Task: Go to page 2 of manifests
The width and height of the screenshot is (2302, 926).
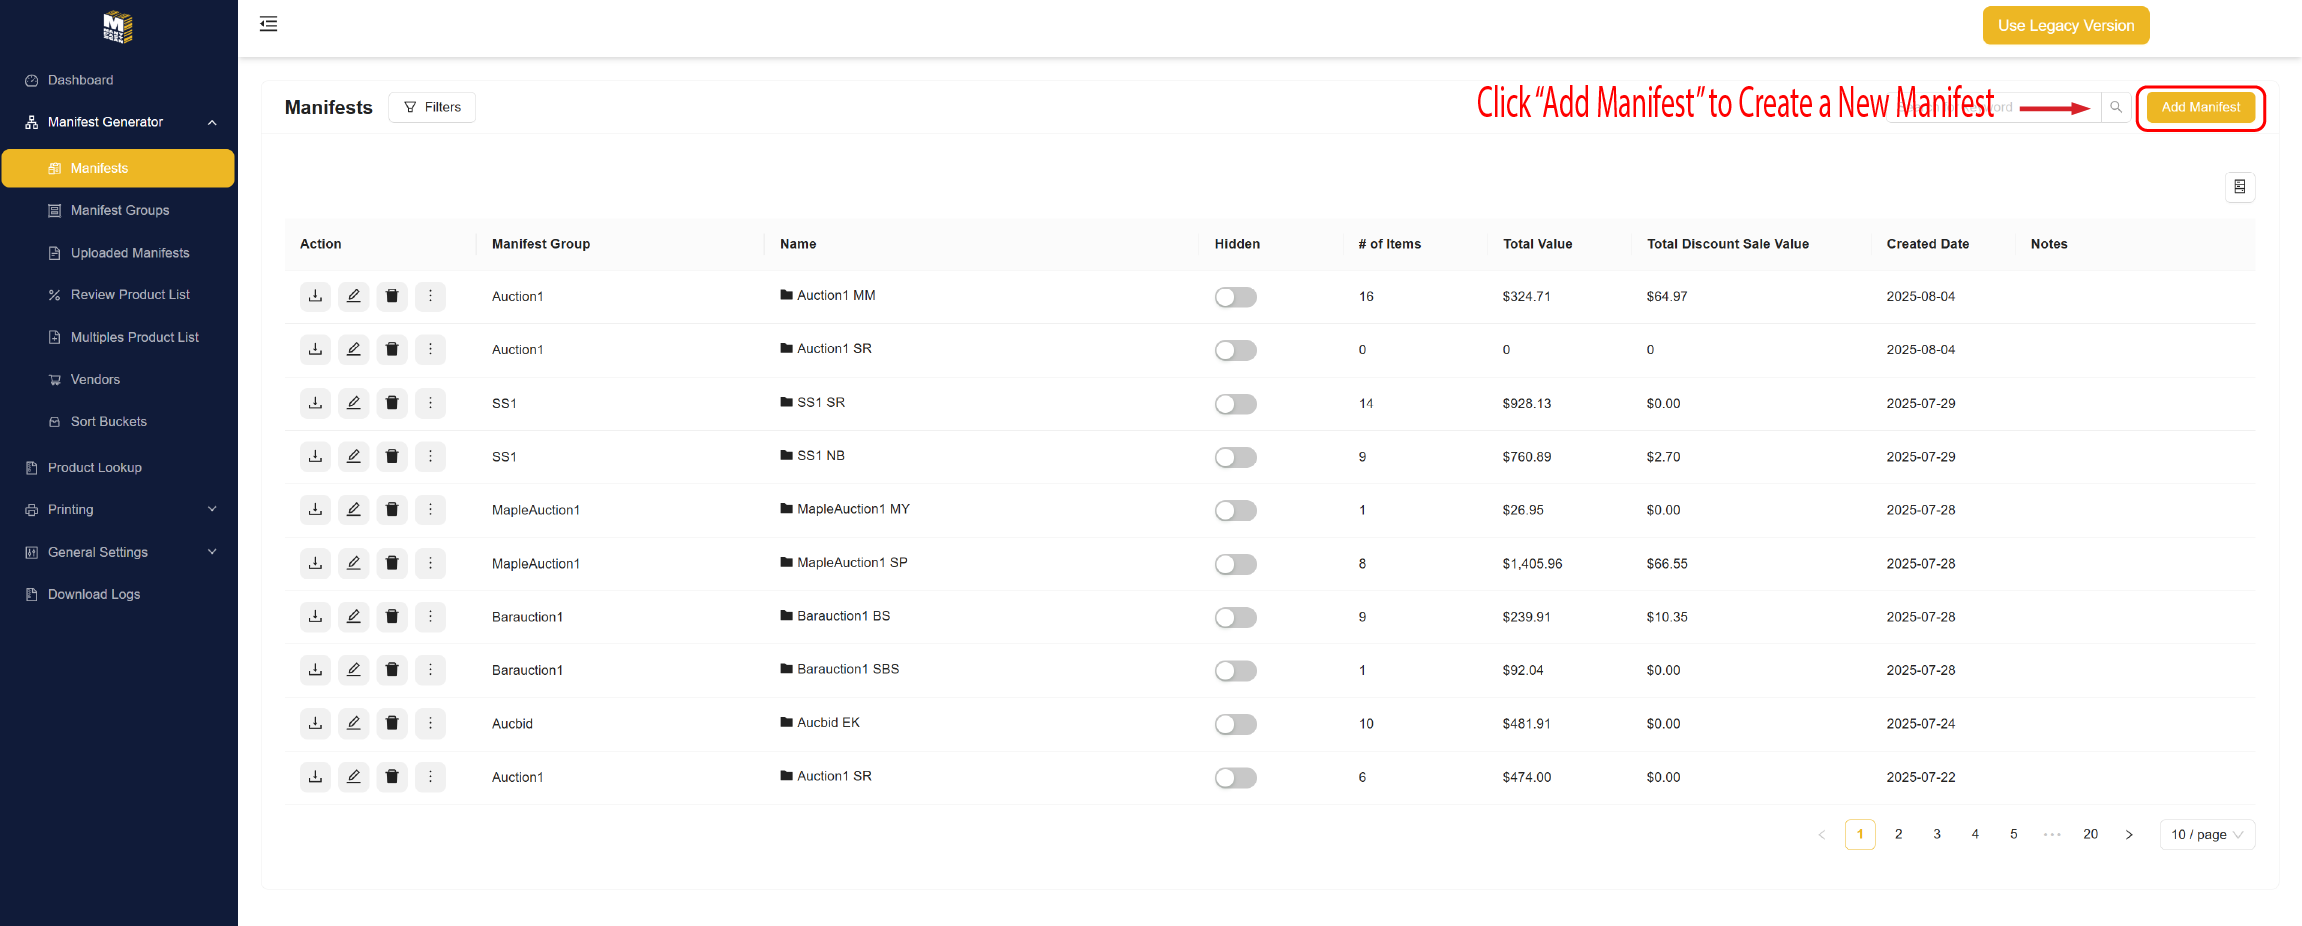Action: coord(1898,834)
